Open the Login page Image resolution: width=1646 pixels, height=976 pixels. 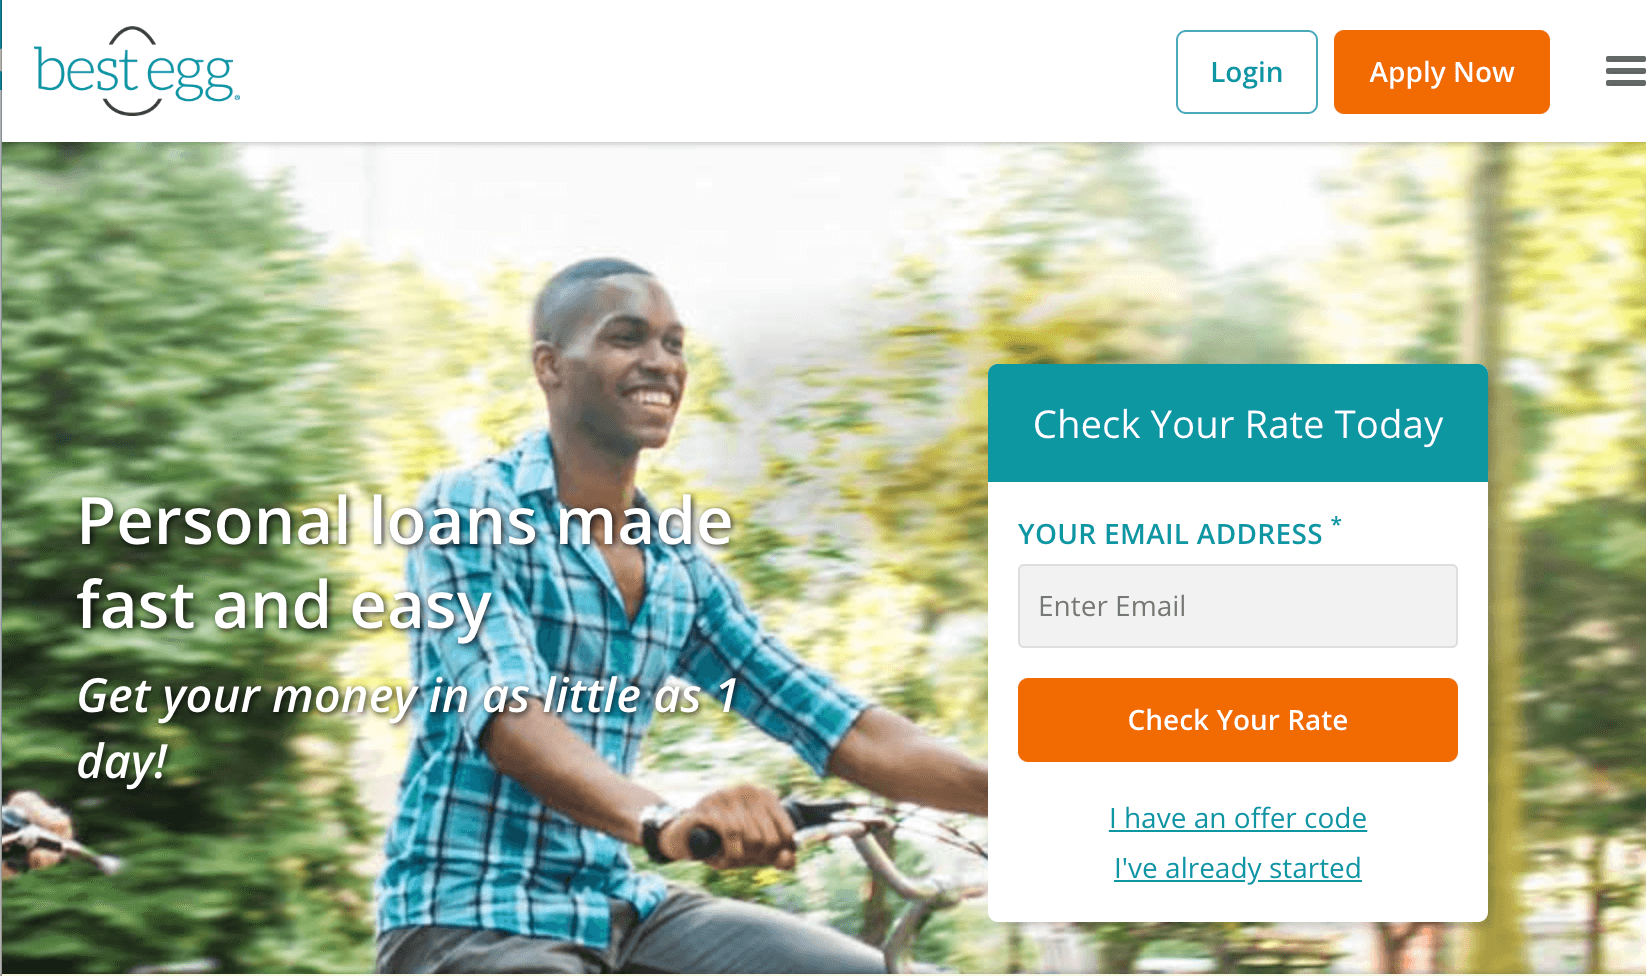(1246, 72)
